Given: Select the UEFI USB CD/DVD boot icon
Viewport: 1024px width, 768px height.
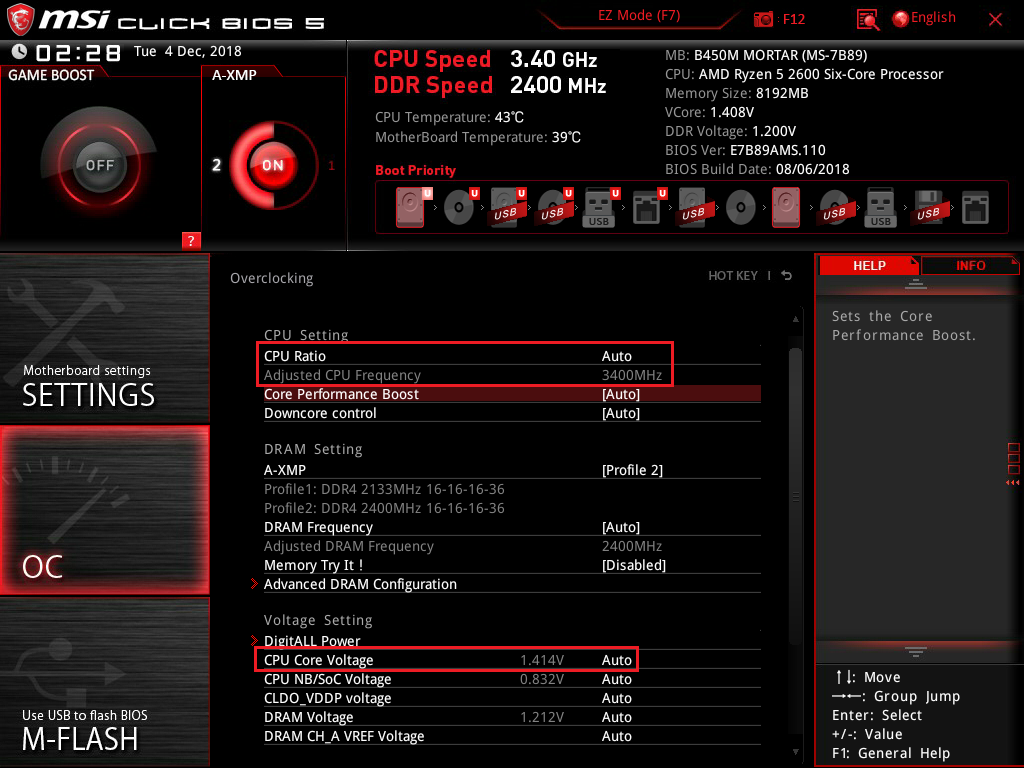Looking at the screenshot, I should click(554, 207).
